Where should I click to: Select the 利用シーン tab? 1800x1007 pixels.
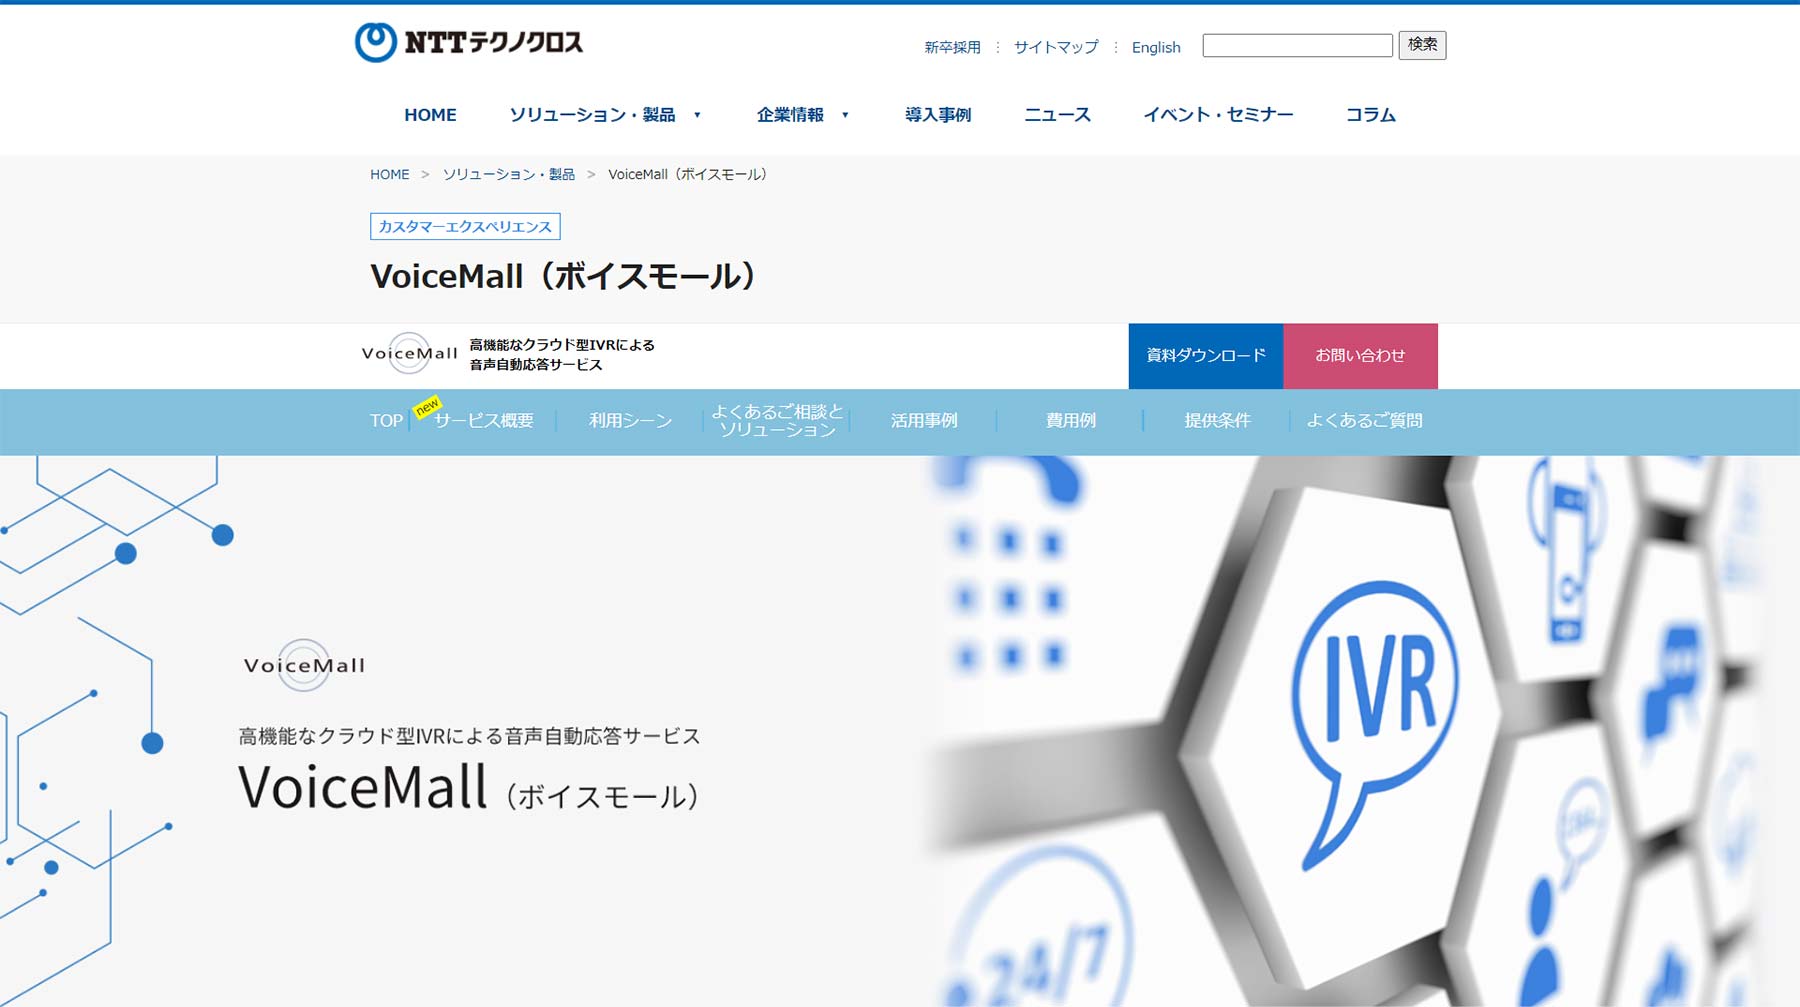coord(630,421)
